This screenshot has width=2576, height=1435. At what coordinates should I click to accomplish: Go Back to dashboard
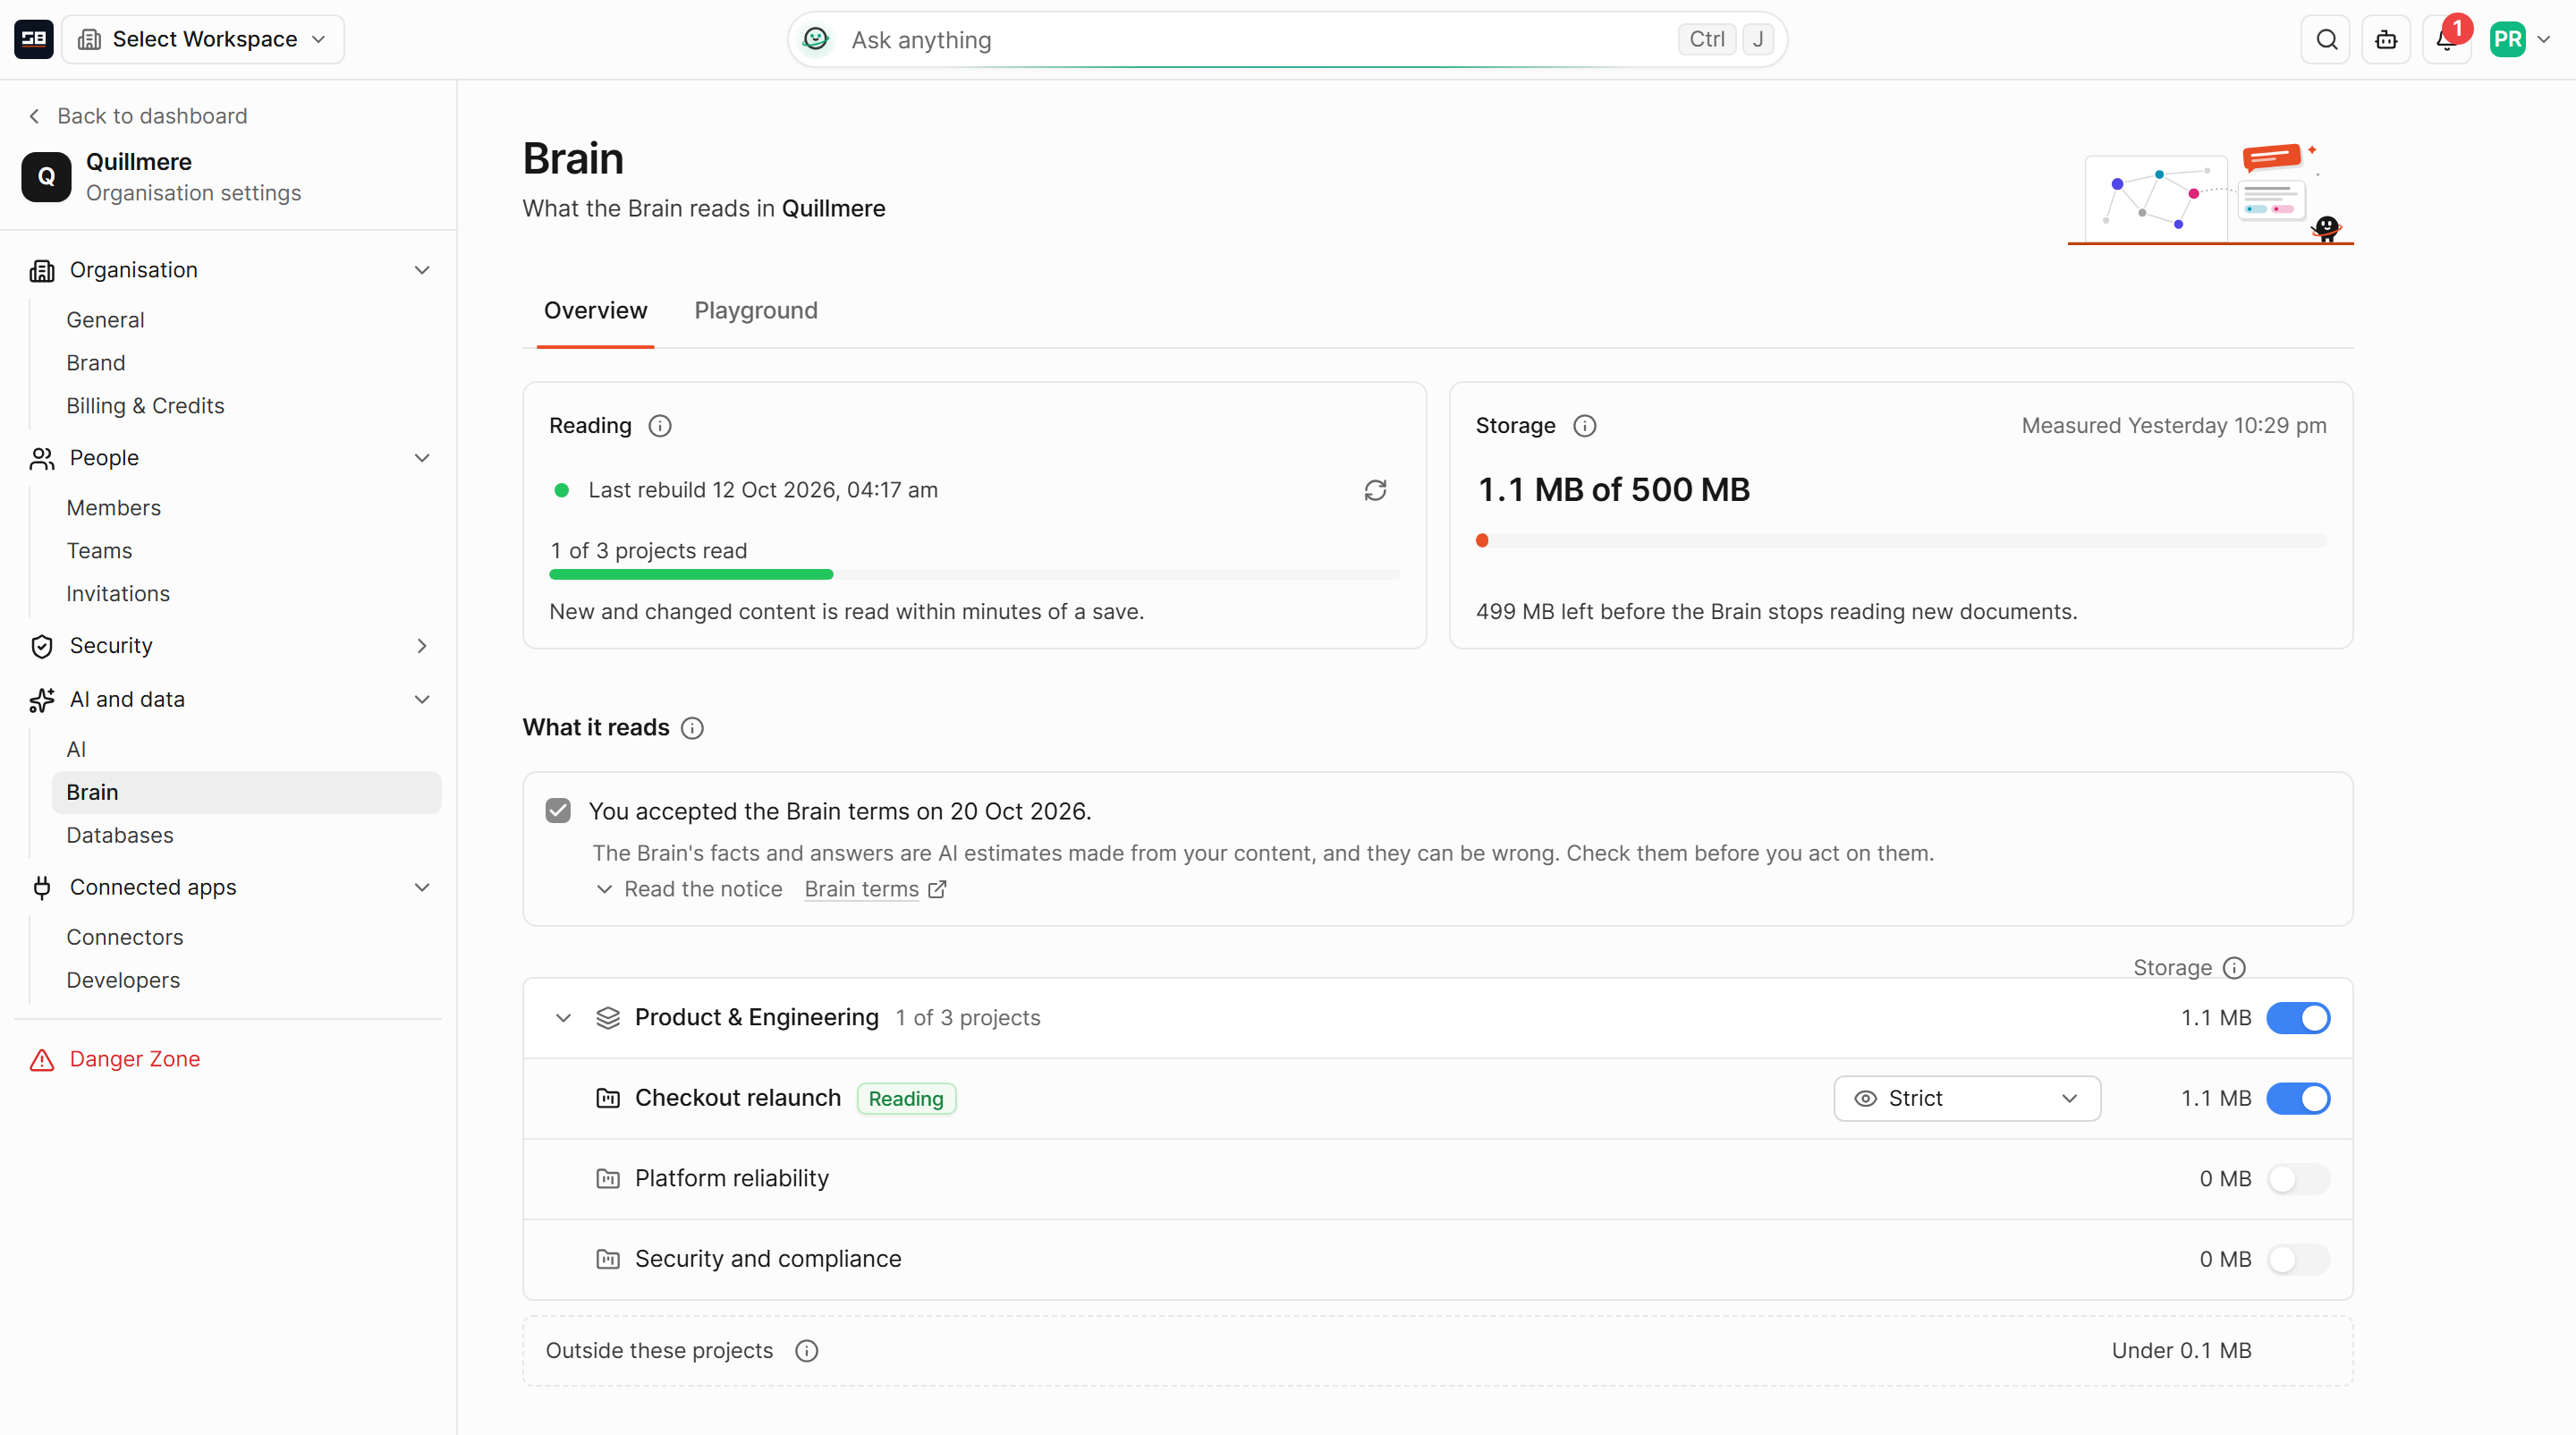[x=137, y=116]
